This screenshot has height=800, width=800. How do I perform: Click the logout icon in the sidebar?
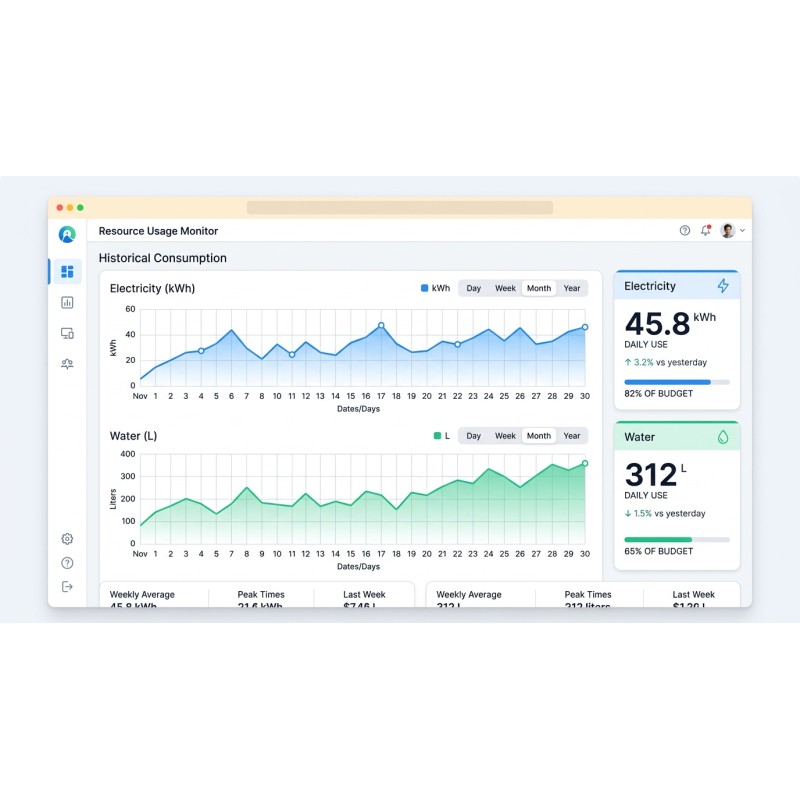tap(67, 587)
